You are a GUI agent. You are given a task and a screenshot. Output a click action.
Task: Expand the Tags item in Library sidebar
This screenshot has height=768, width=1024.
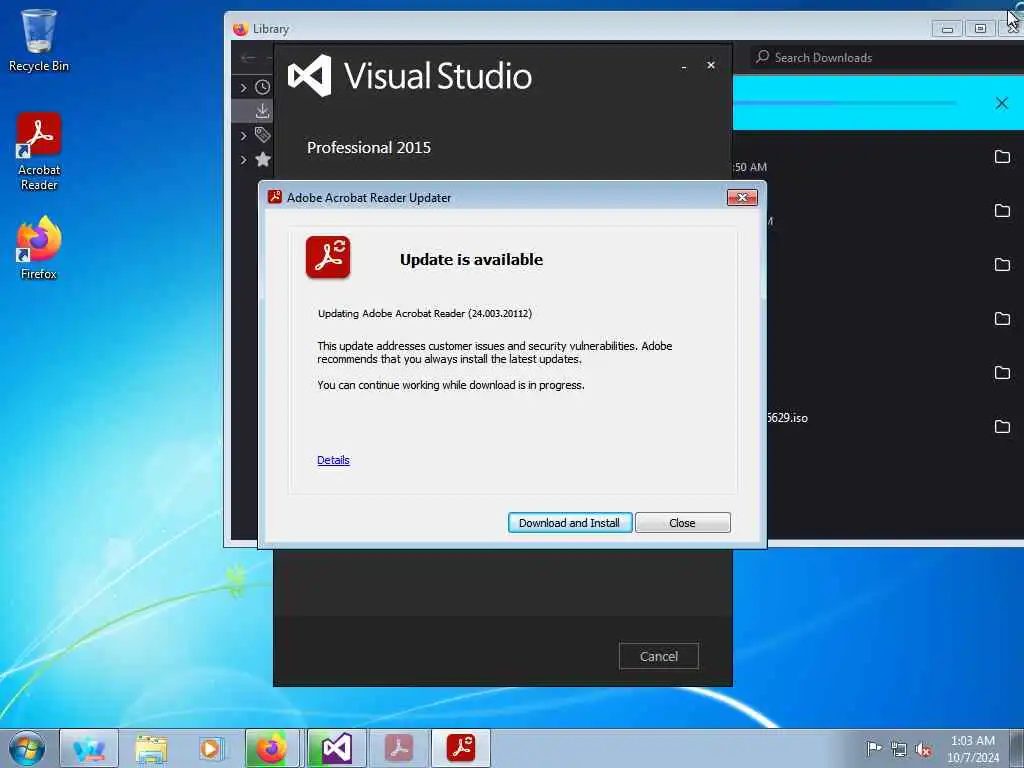243,135
